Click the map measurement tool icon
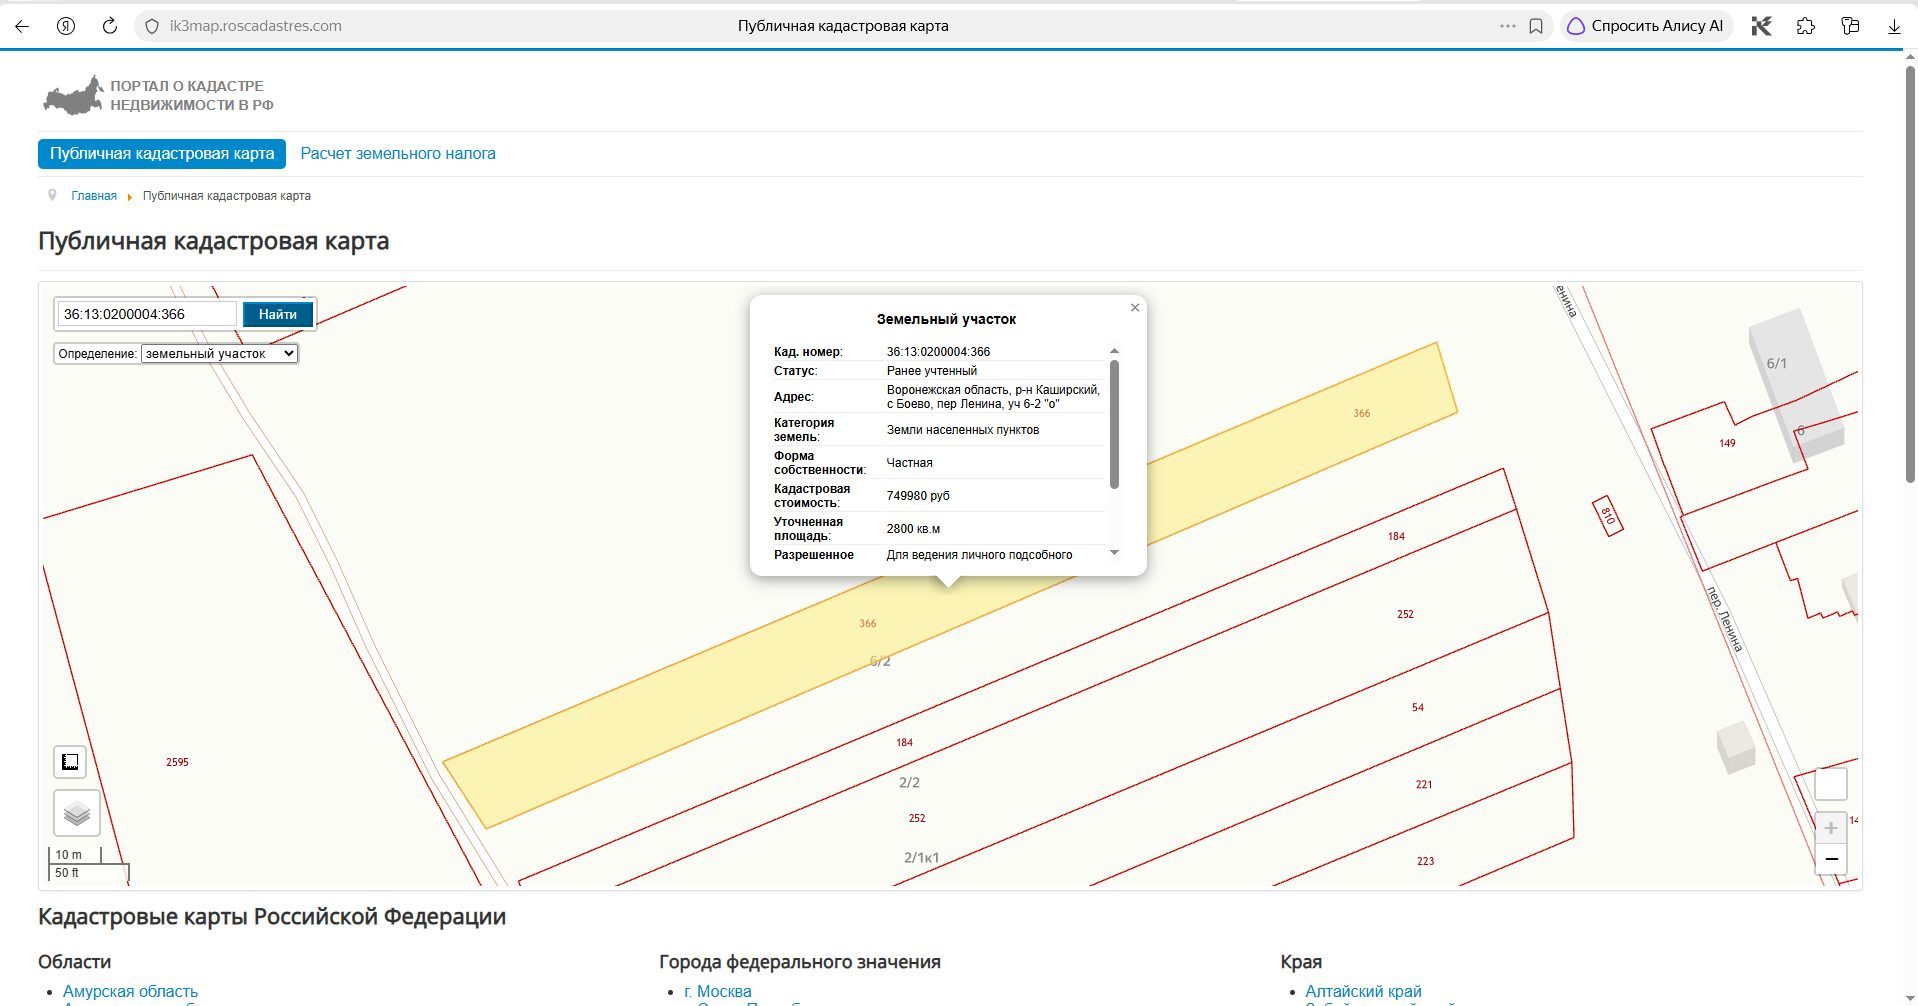1918x1006 pixels. 70,762
